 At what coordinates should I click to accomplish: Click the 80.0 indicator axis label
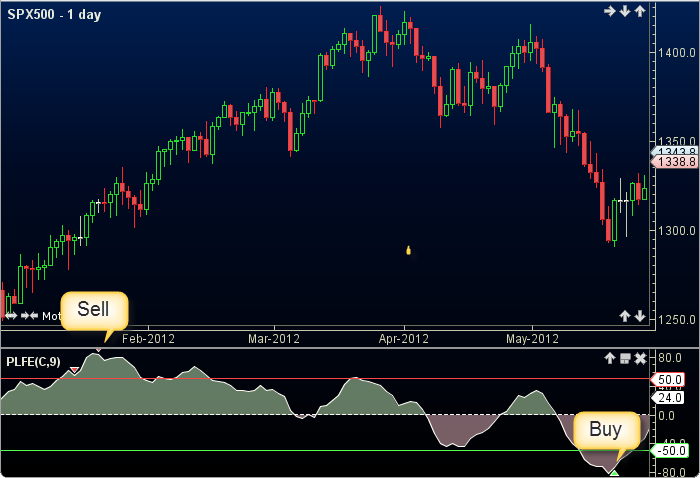coord(670,358)
